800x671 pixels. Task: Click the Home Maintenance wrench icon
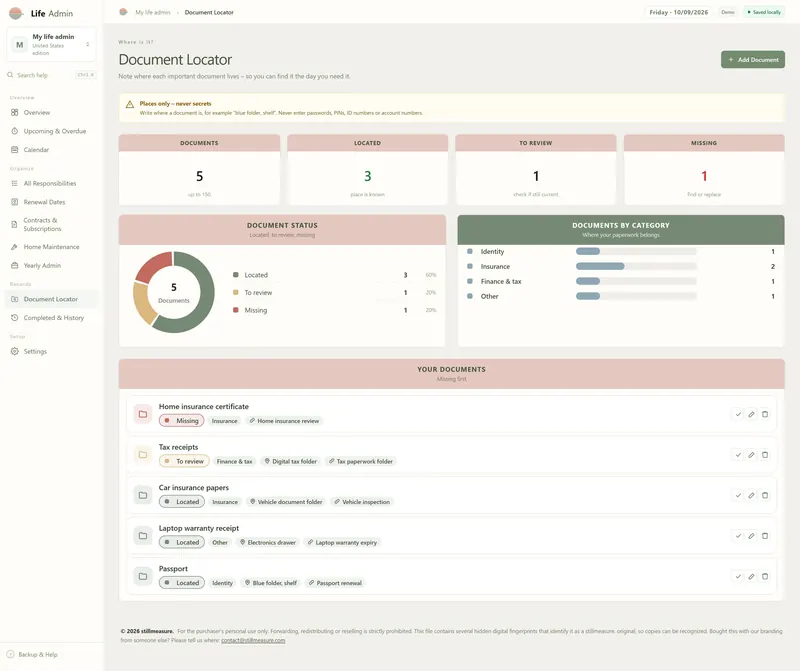(x=14, y=247)
